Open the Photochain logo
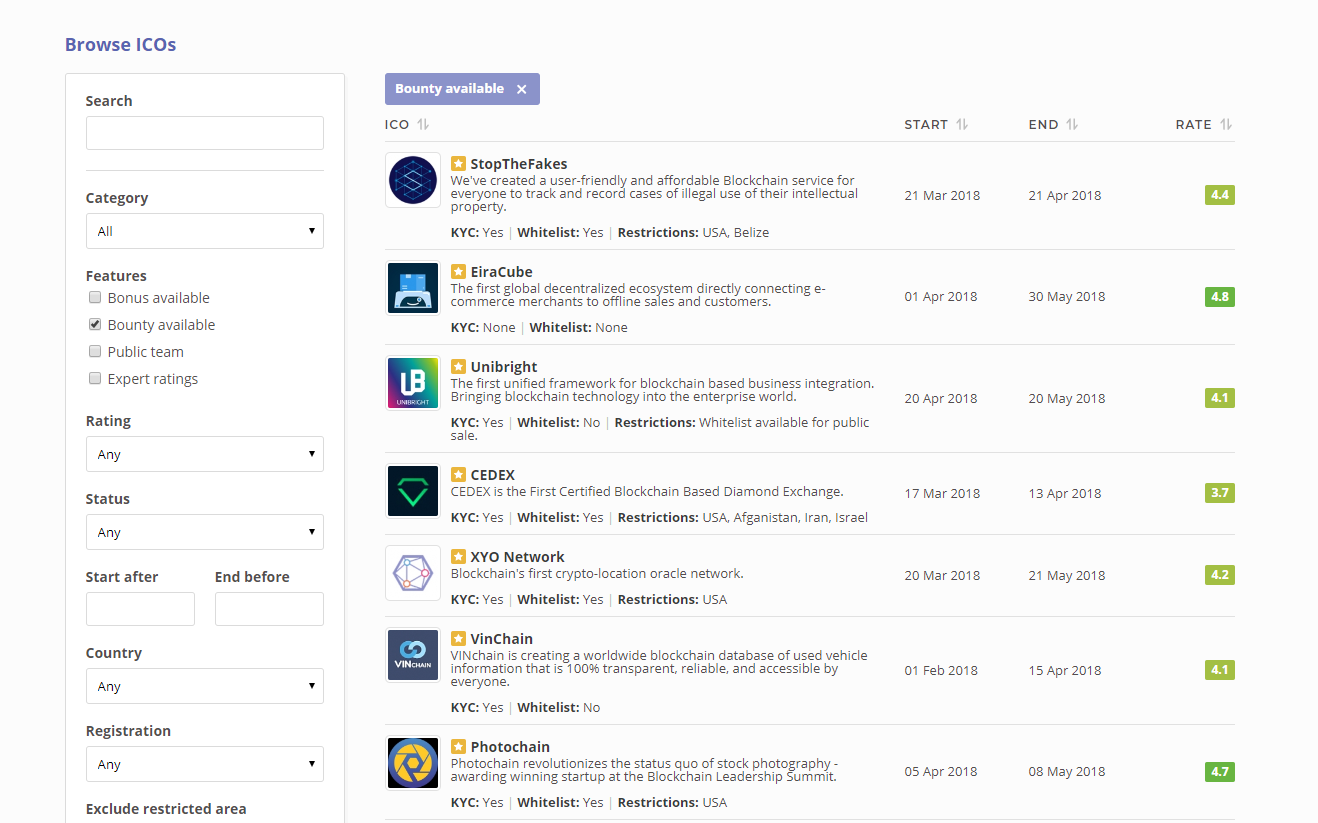This screenshot has width=1318, height=823. 413,763
